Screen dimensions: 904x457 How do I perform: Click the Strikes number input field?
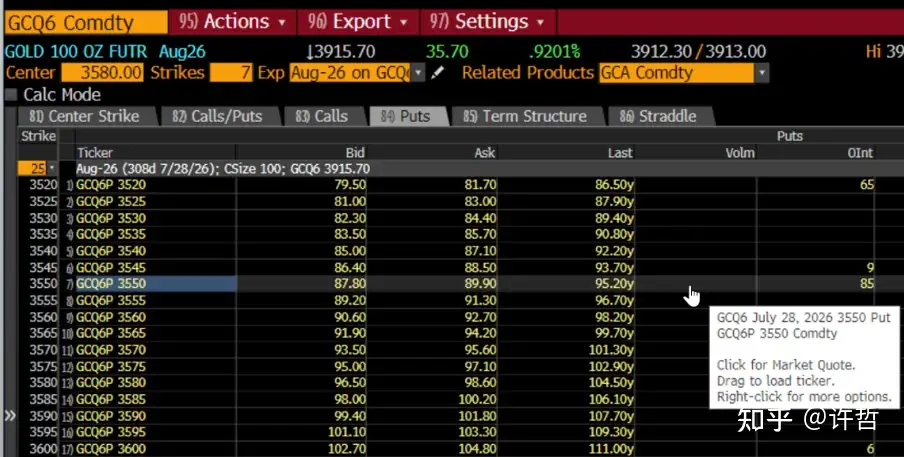tap(231, 73)
